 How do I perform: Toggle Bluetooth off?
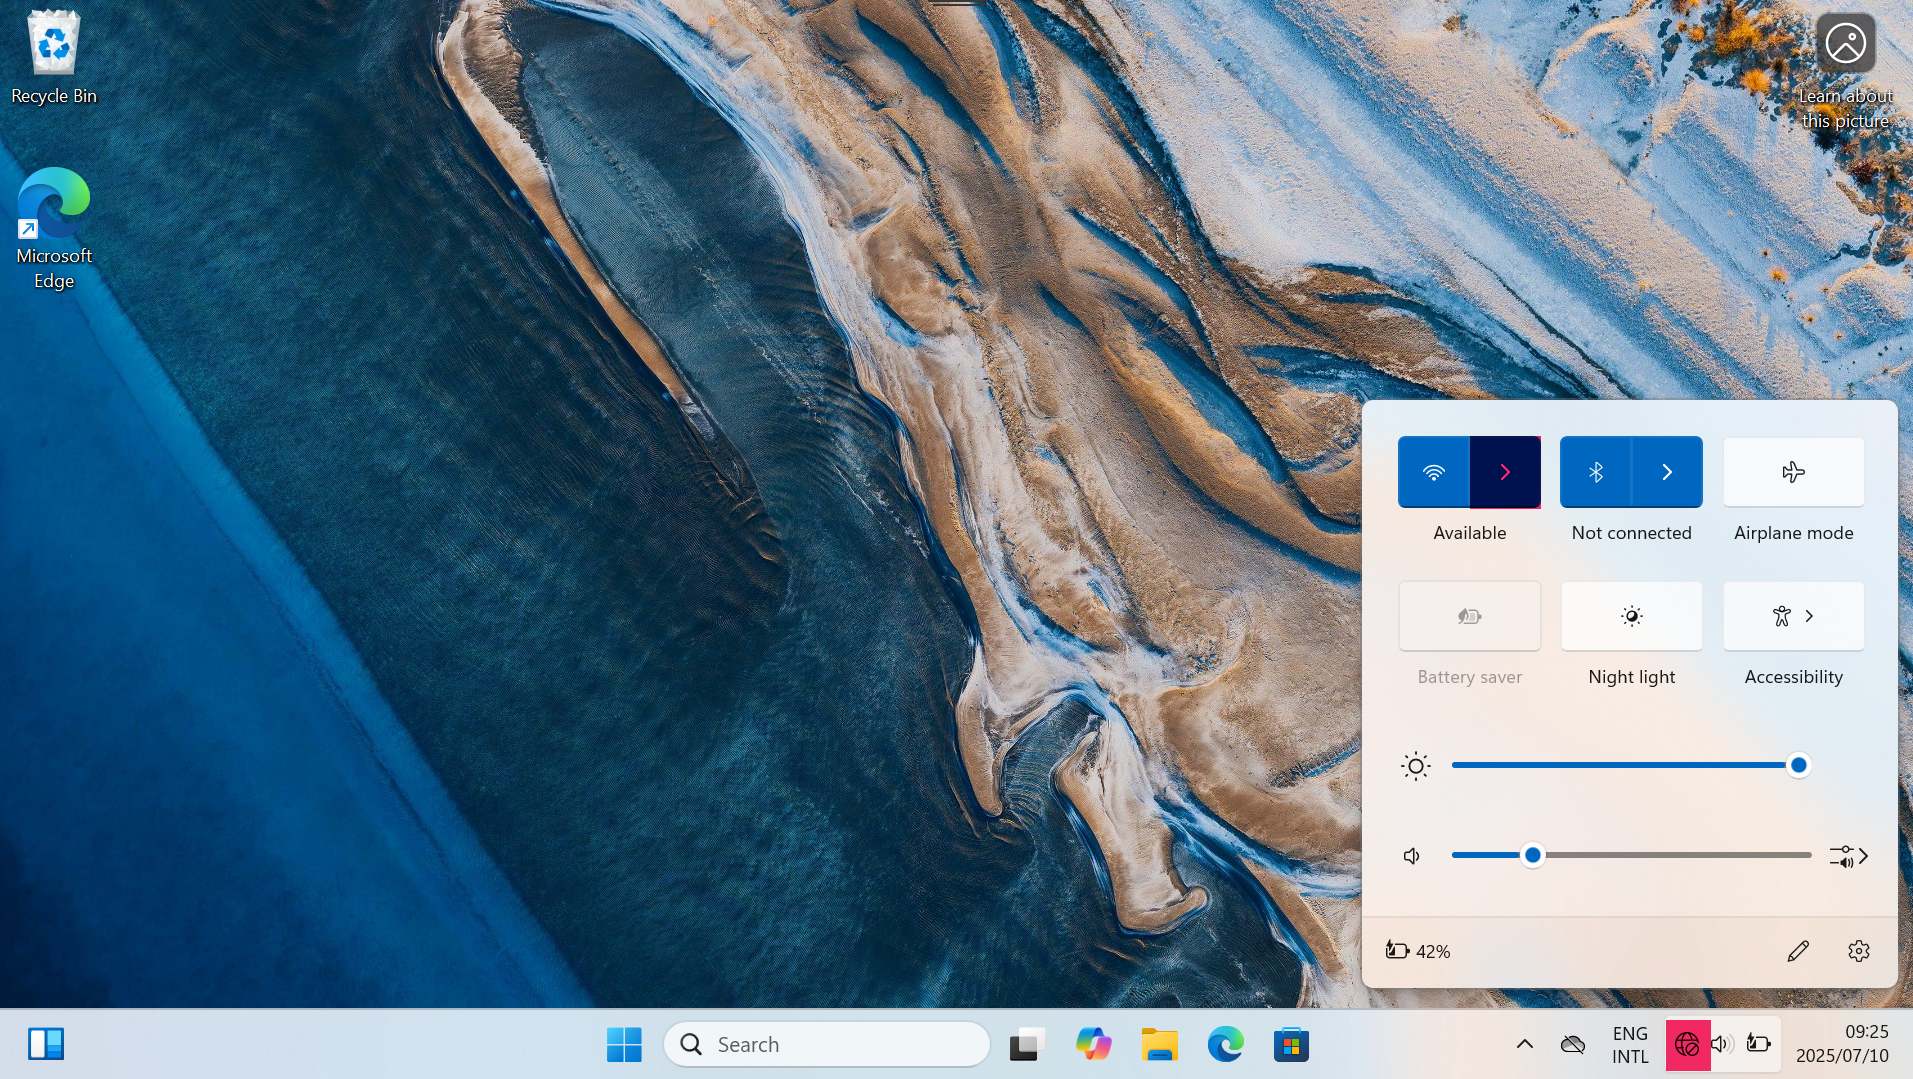point(1596,472)
